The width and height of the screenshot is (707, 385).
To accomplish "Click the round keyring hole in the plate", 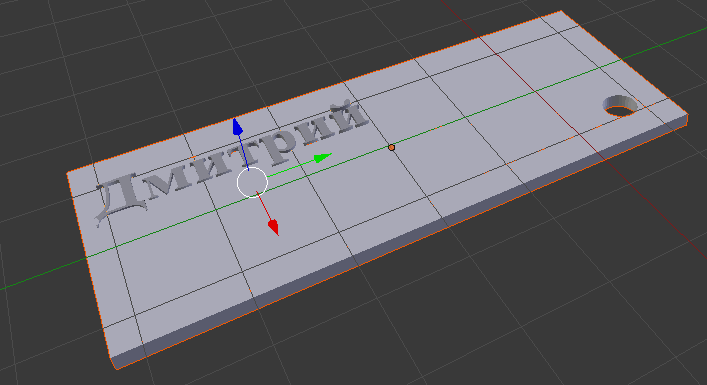I will pos(620,106).
